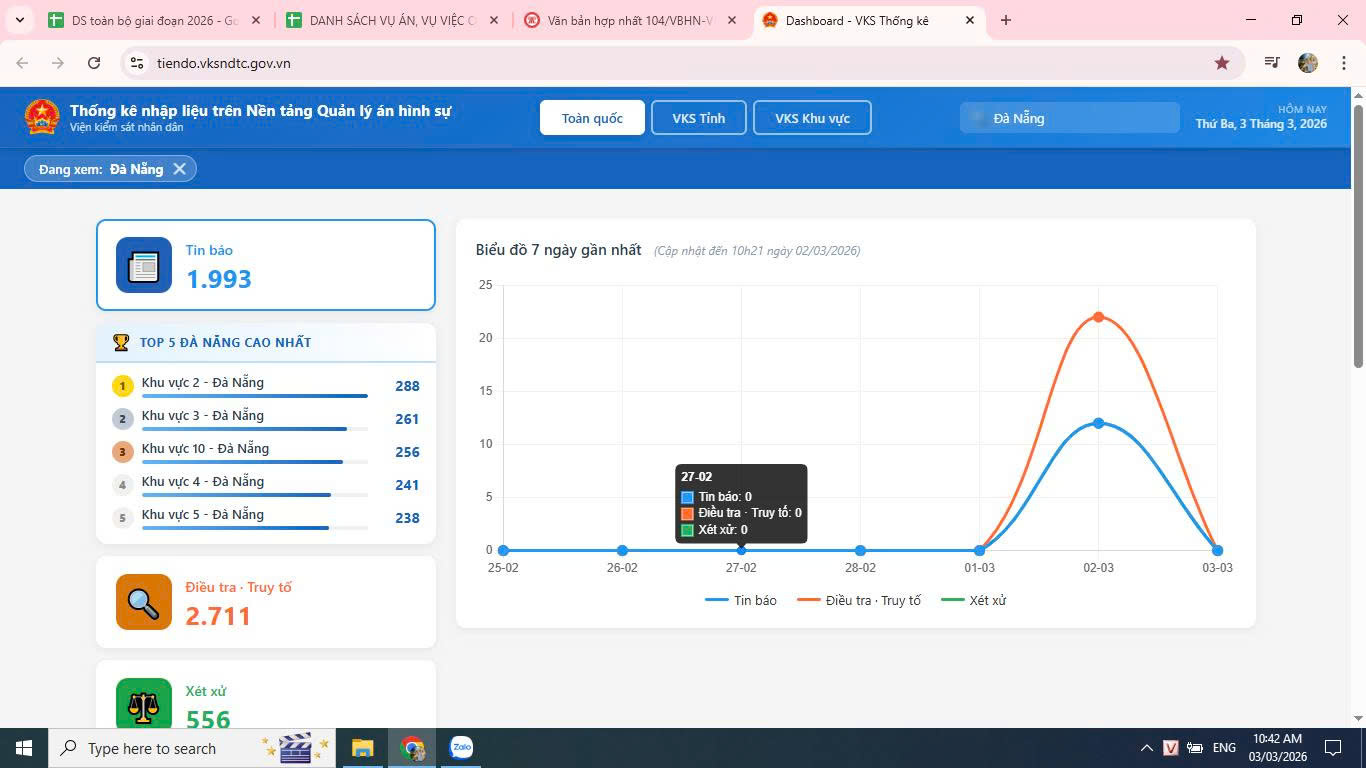Toggle the Điều tra · Truy tố legend item
The height and width of the screenshot is (768, 1366).
click(x=859, y=600)
